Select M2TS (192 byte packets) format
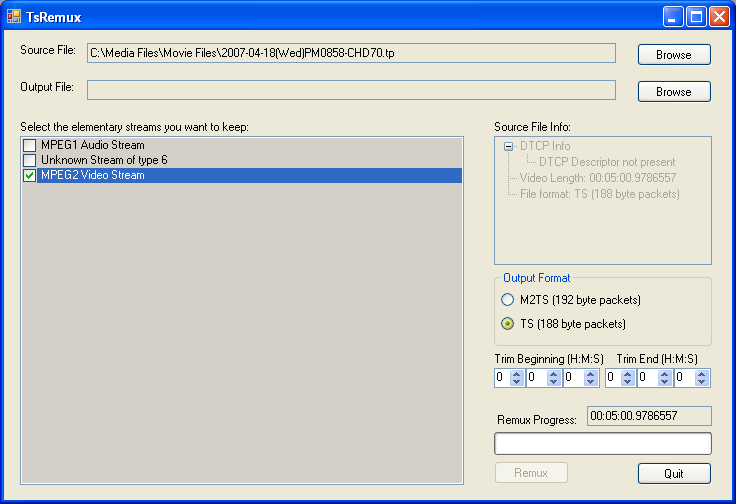Screen dimensions: 736x504 (x=507, y=300)
